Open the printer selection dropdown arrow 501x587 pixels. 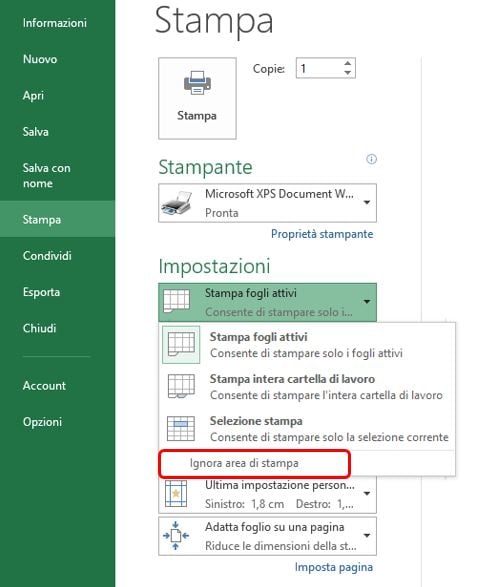367,203
